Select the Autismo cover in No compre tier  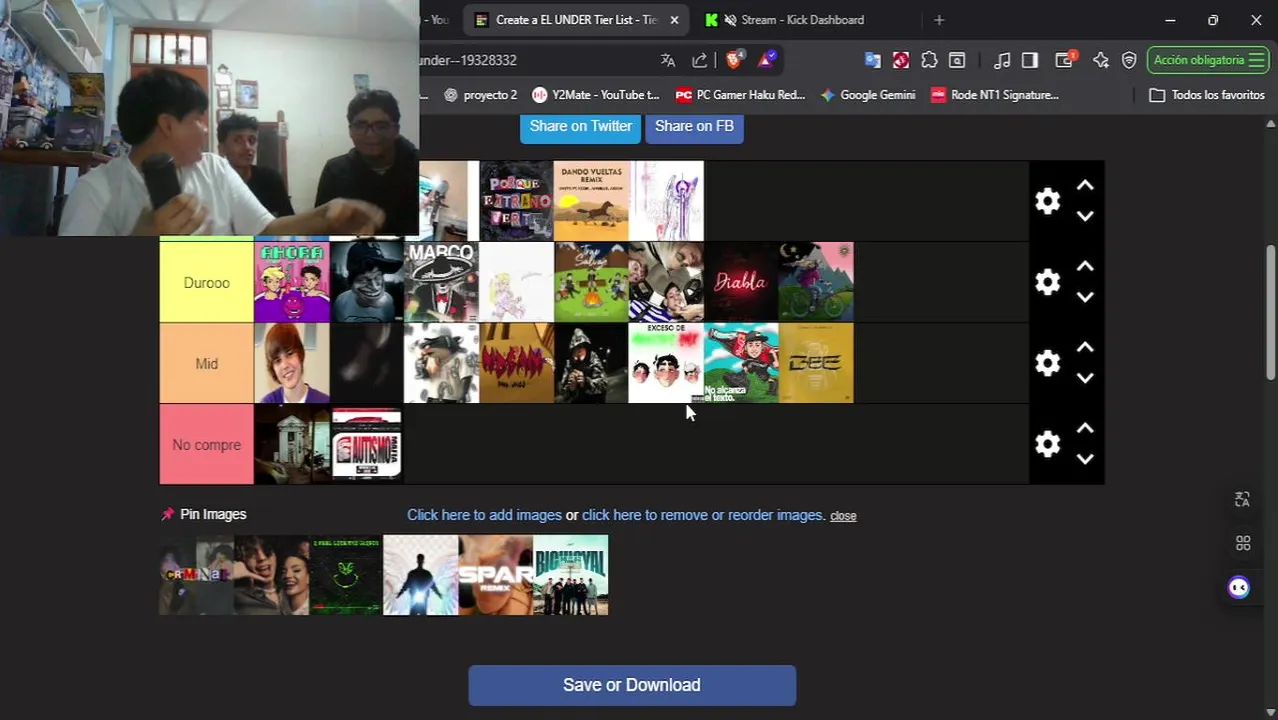click(367, 444)
